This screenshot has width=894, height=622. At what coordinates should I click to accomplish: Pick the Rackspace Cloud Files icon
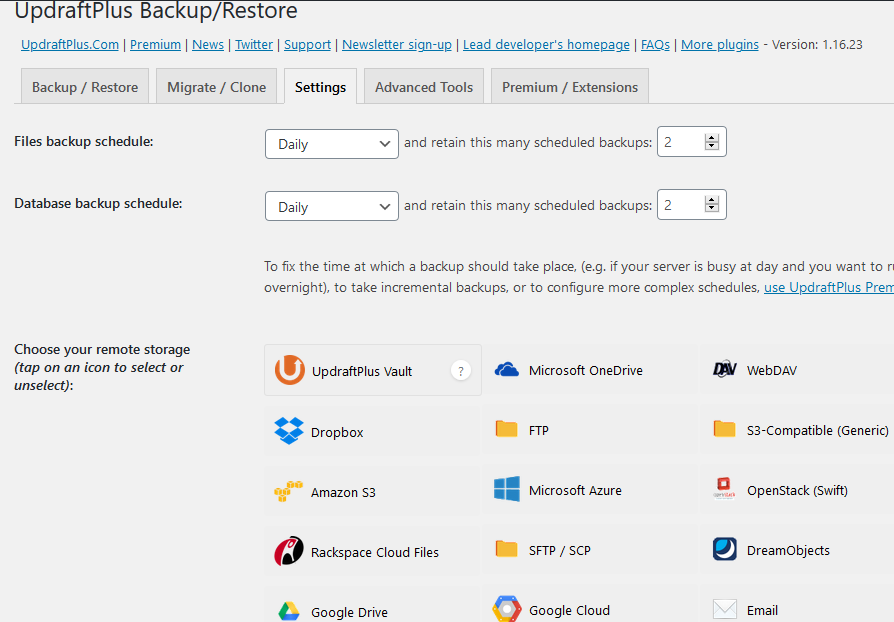click(x=289, y=551)
